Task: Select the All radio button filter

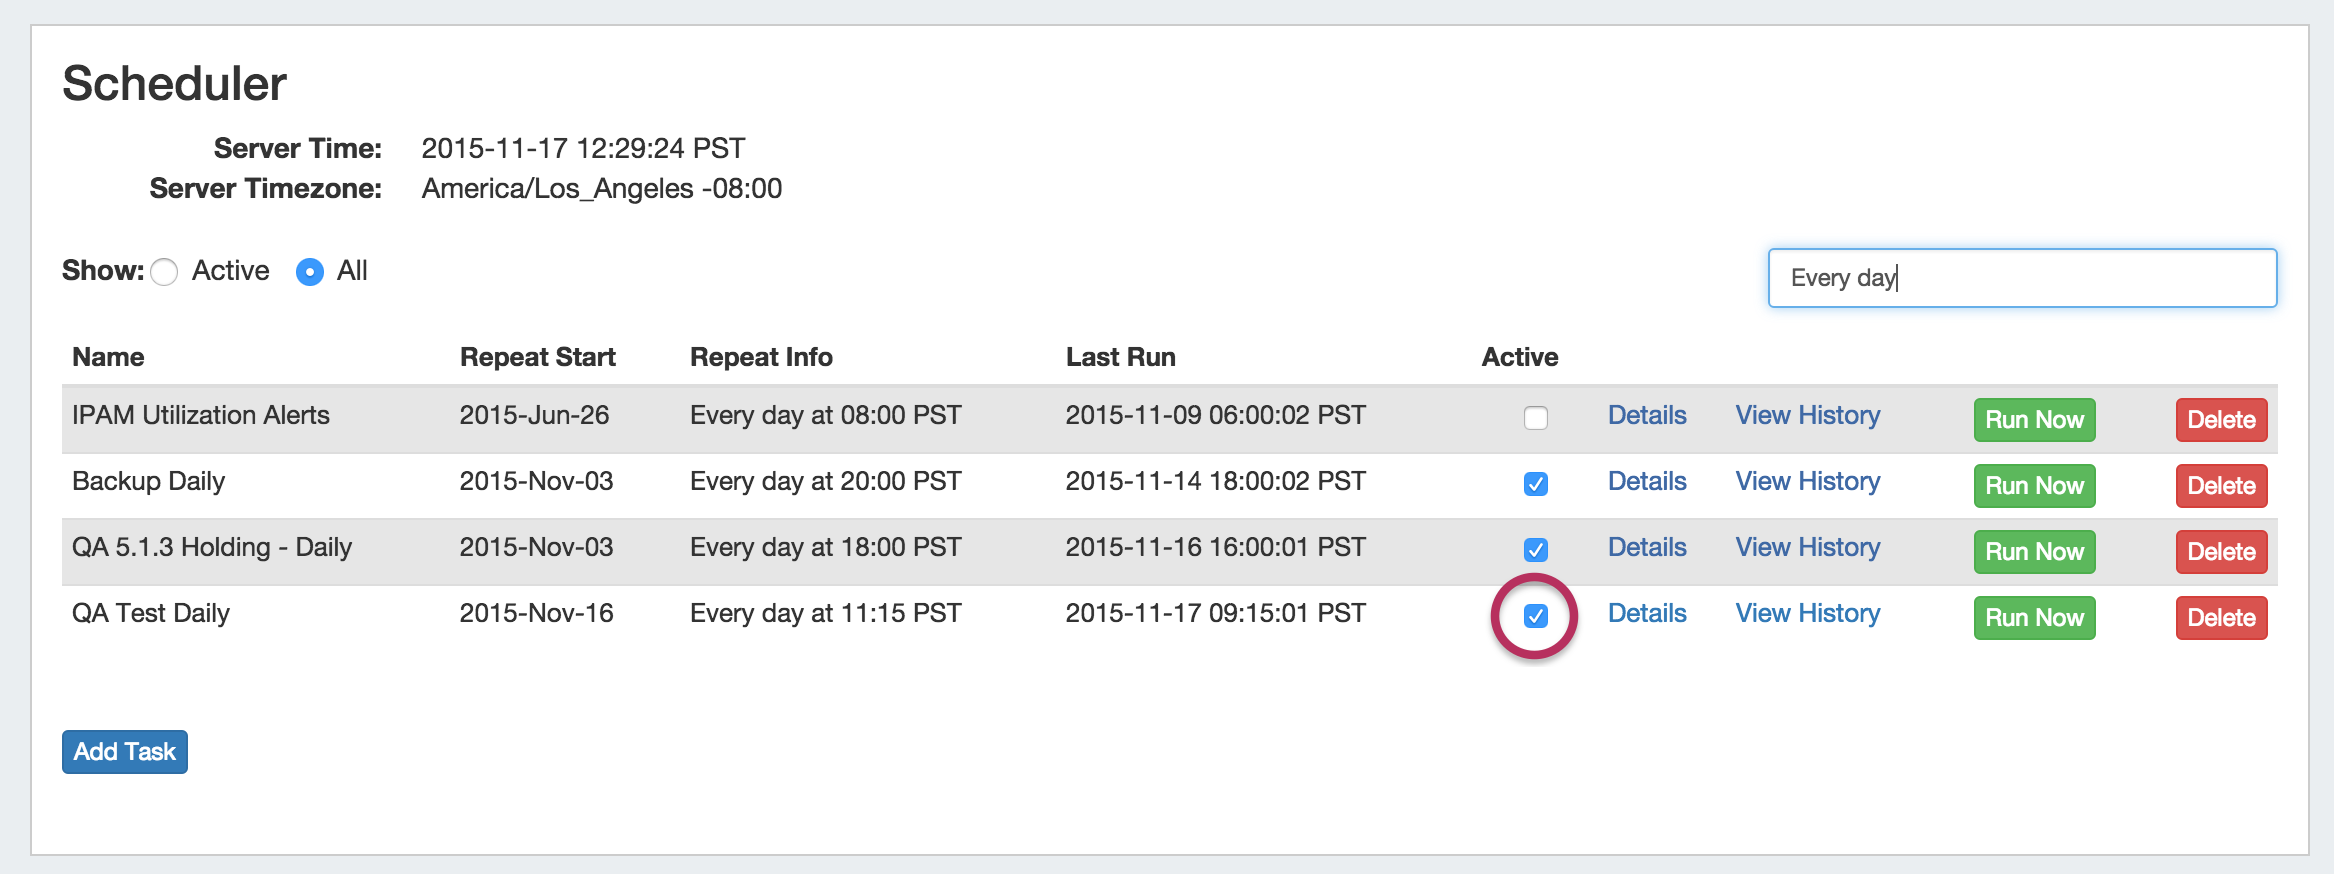Action: [310, 272]
